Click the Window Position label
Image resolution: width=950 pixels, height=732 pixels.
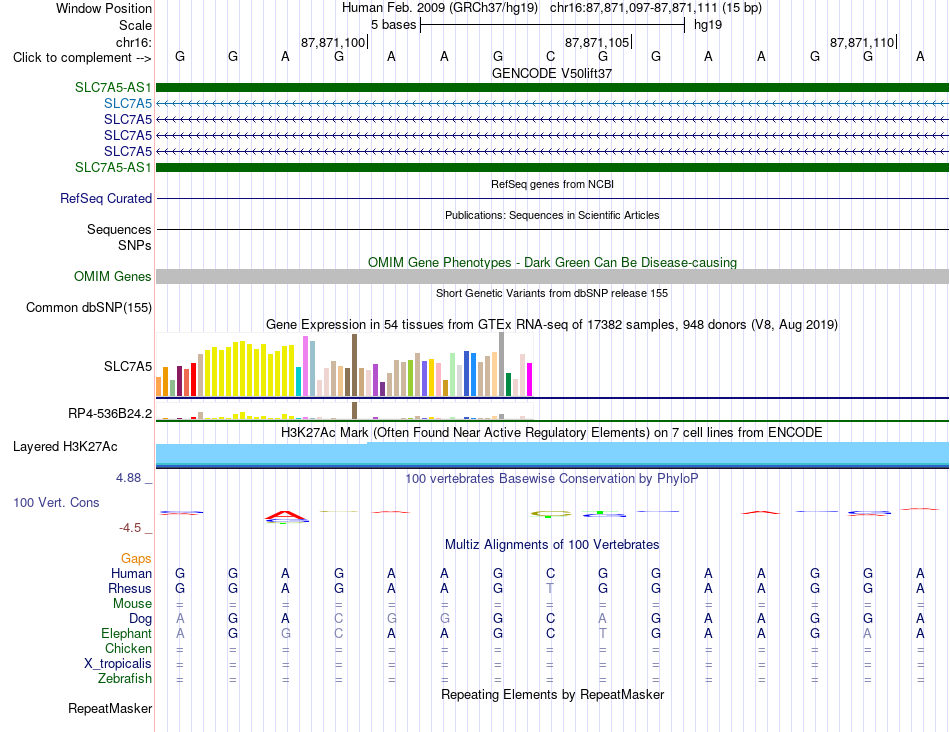click(x=104, y=8)
